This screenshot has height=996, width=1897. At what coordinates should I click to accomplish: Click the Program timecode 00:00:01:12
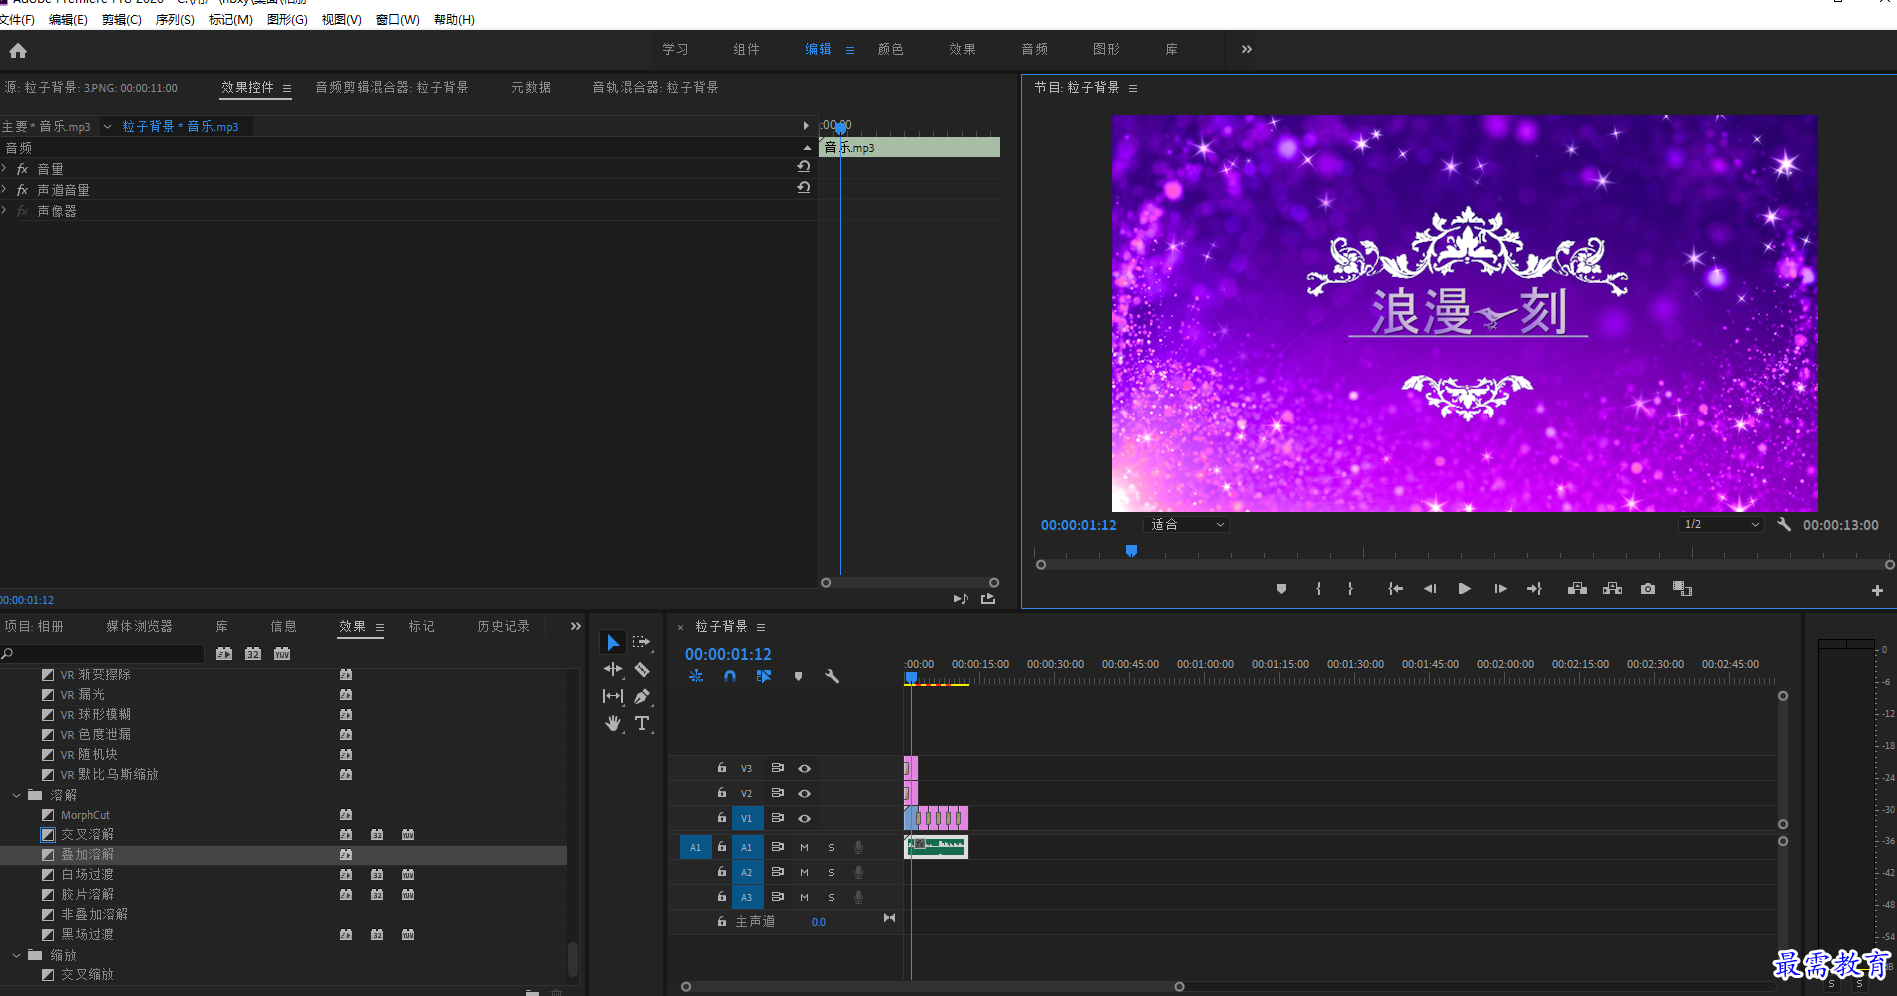(x=1078, y=525)
